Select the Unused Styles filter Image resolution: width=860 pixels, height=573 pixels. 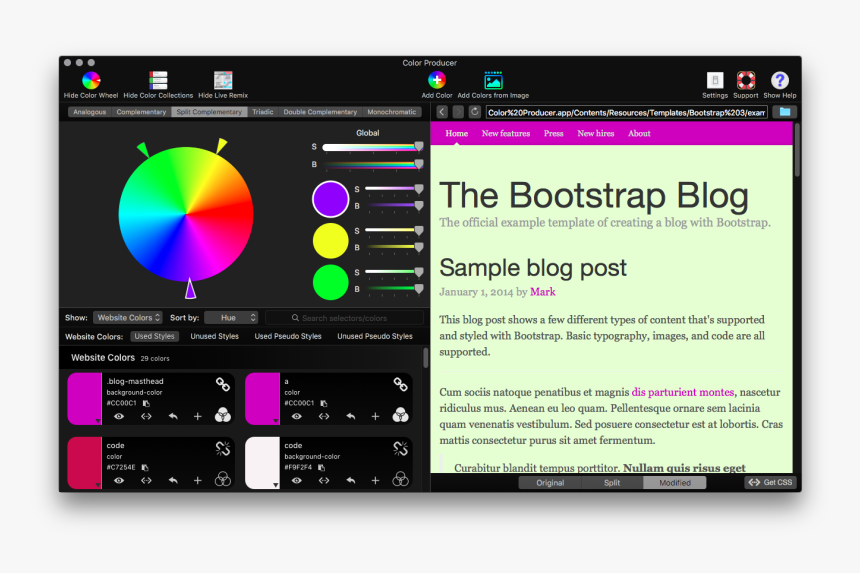(214, 336)
